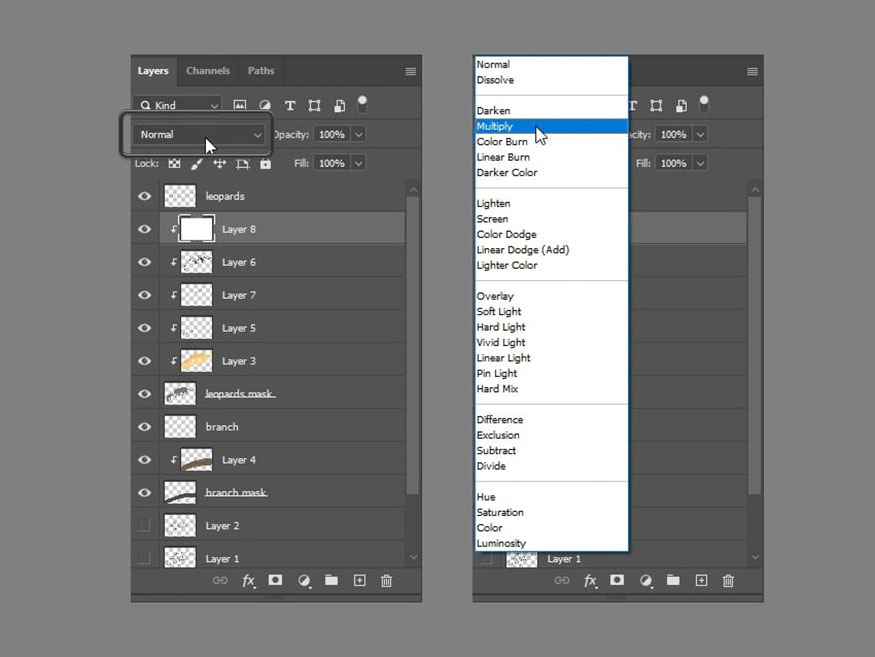The height and width of the screenshot is (657, 875).
Task: Click adjustment layer icon in right panel
Action: 645,581
